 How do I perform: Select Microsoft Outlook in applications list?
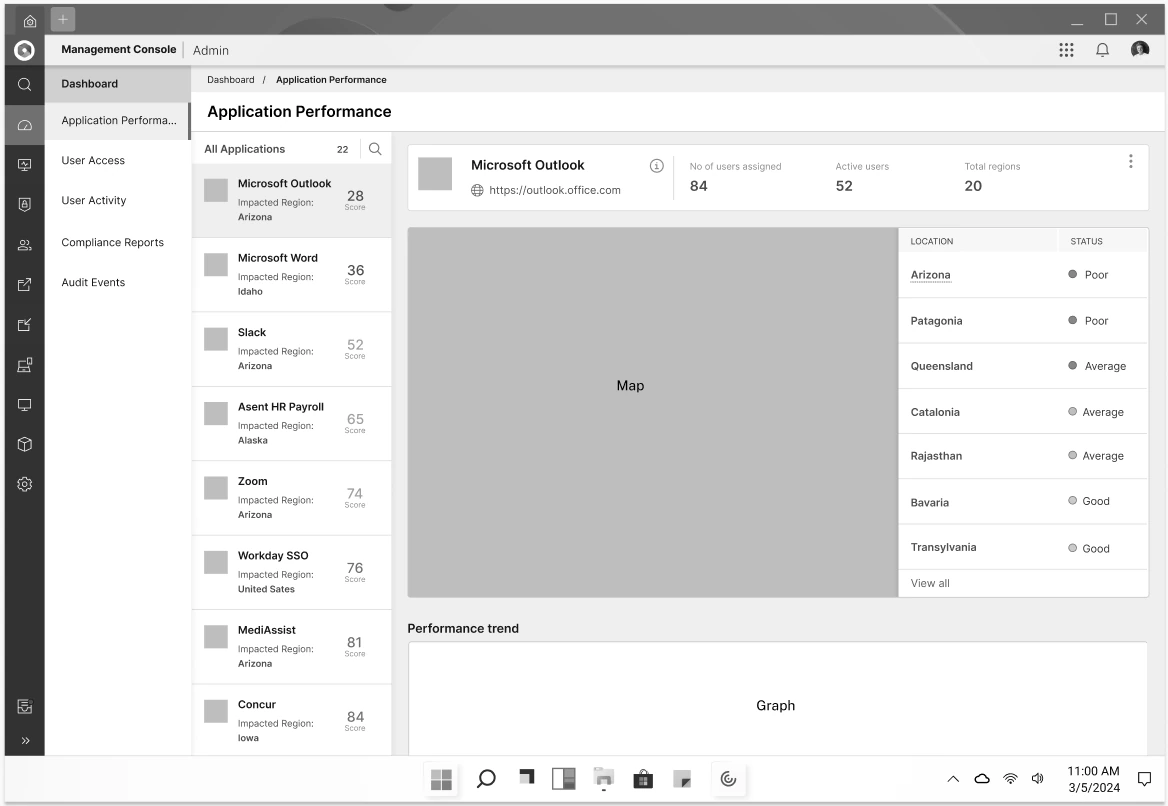291,200
